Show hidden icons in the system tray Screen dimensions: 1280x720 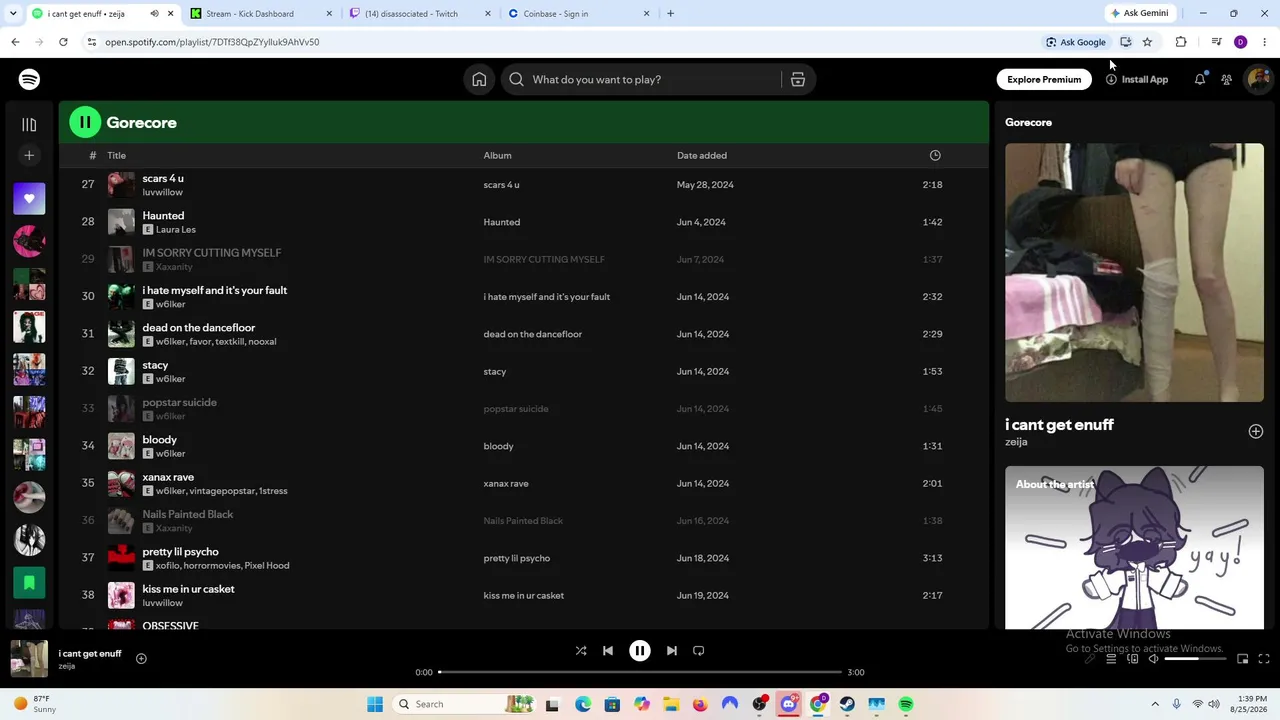(1155, 704)
